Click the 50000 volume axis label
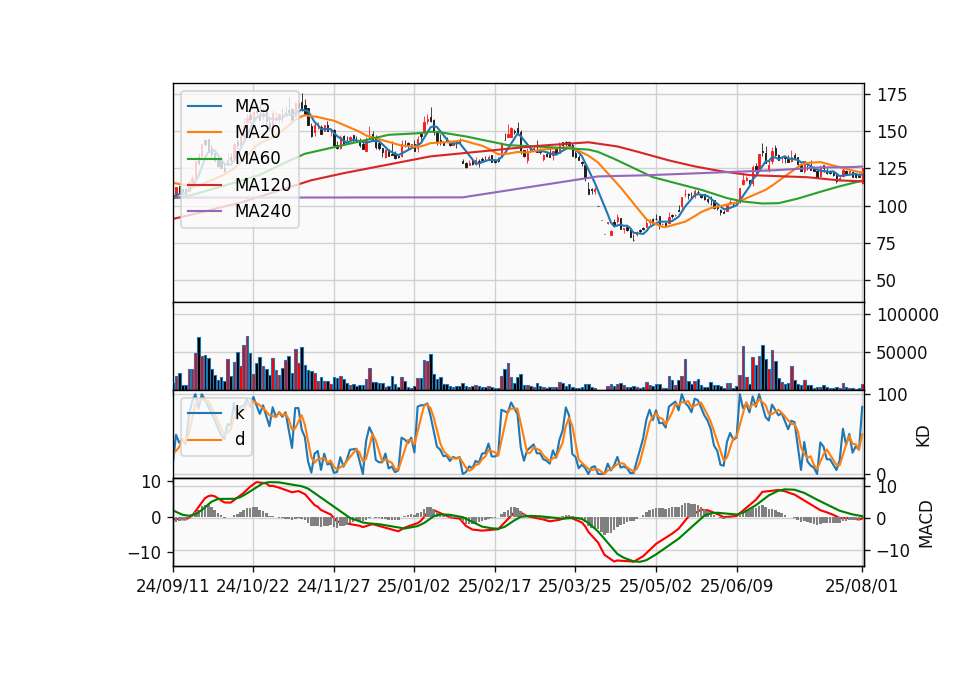The height and width of the screenshot is (690, 960). pos(902,353)
